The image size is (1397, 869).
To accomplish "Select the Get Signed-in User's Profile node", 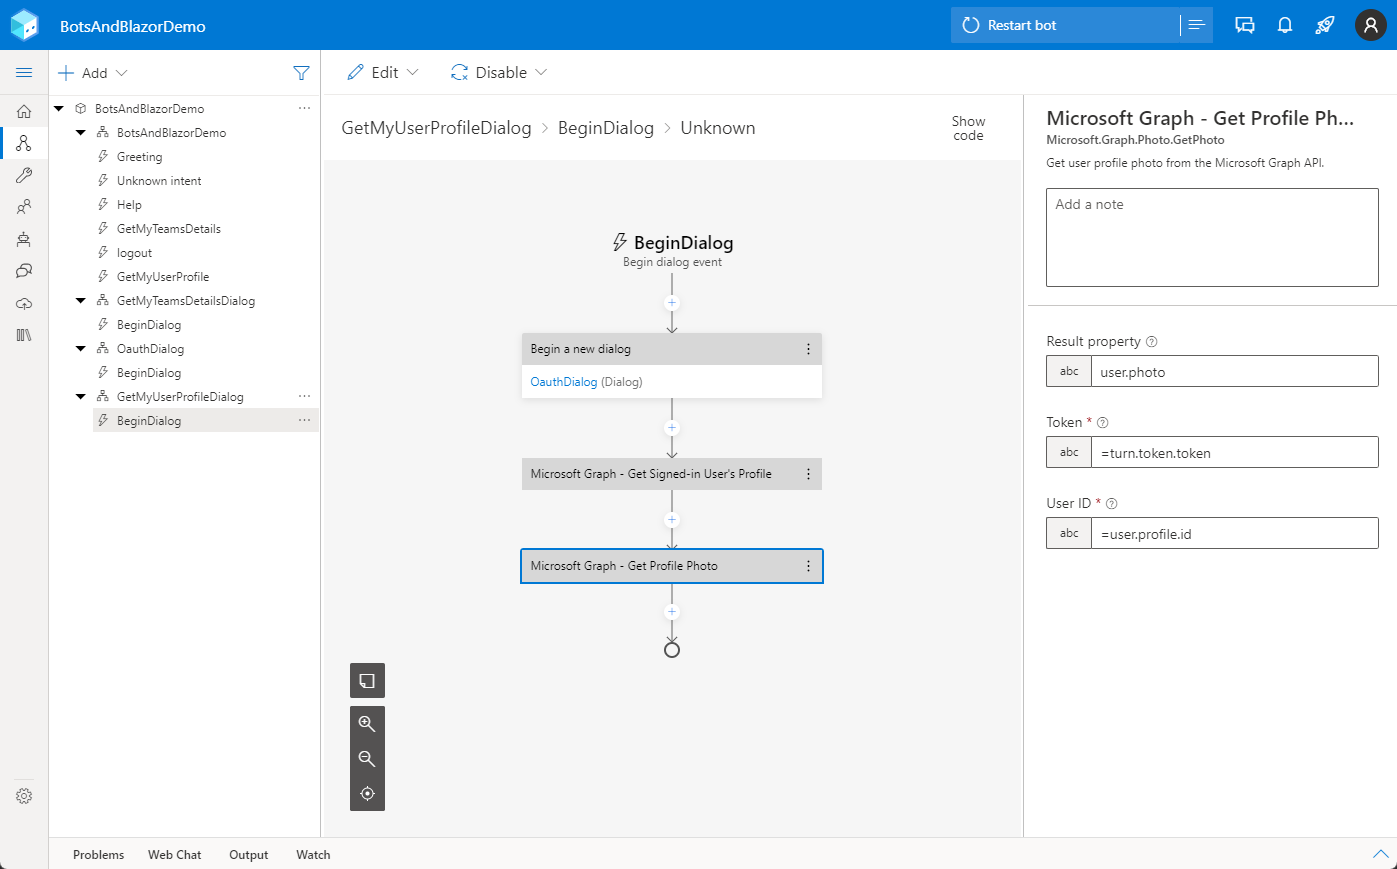I will click(x=672, y=474).
